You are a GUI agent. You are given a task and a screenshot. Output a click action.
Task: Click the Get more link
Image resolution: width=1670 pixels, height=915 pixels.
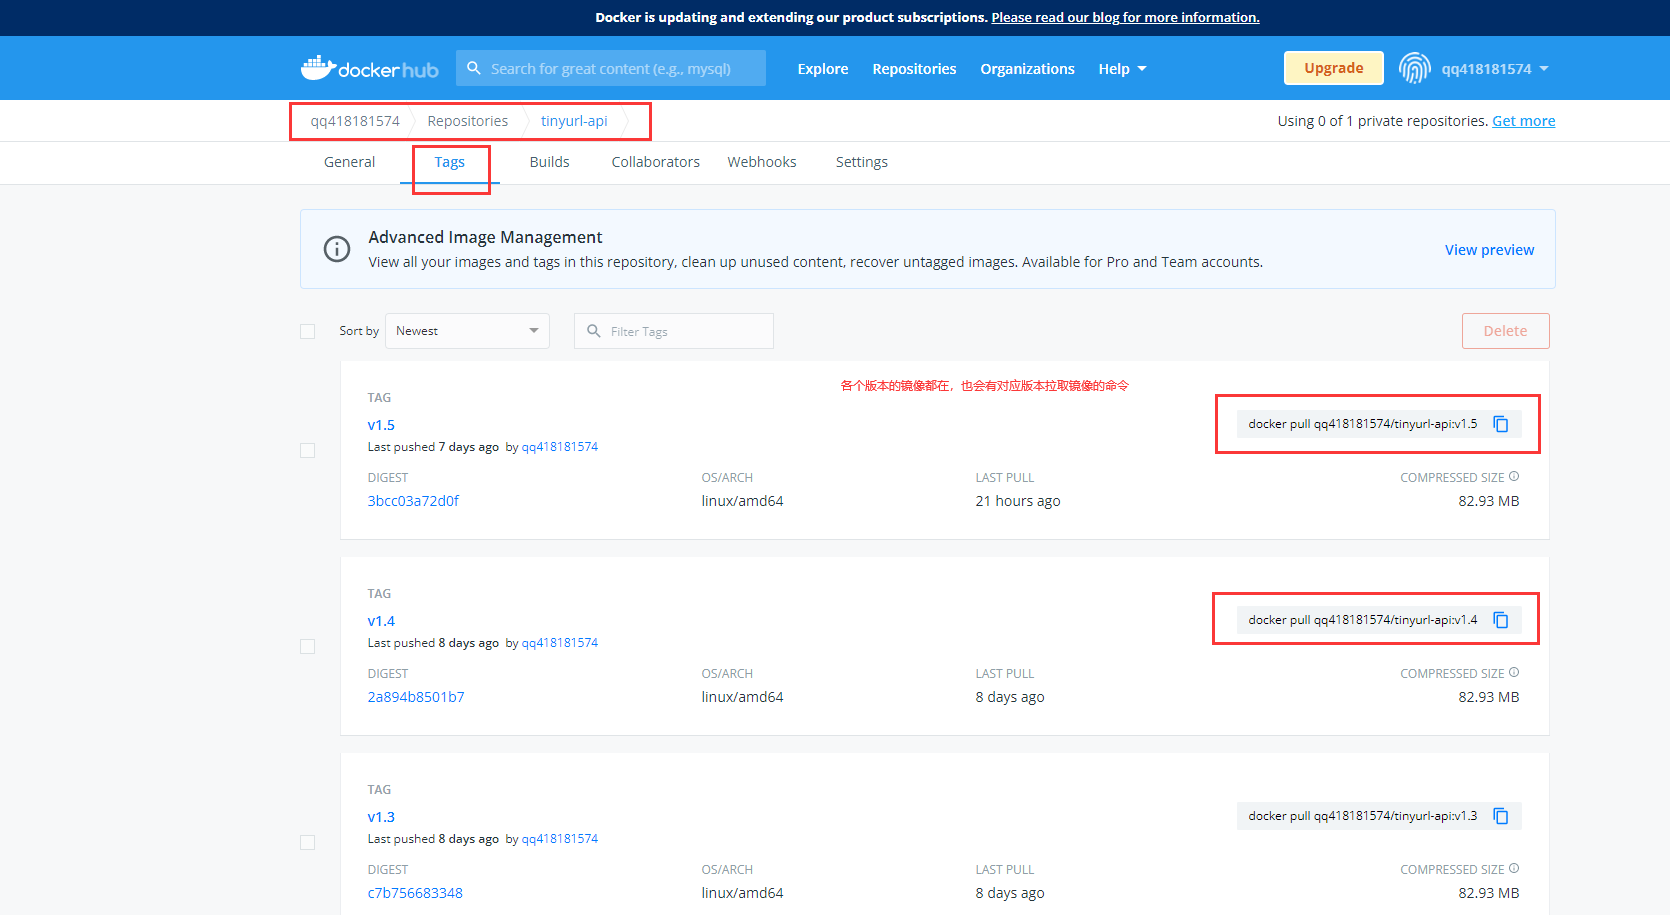coord(1523,121)
